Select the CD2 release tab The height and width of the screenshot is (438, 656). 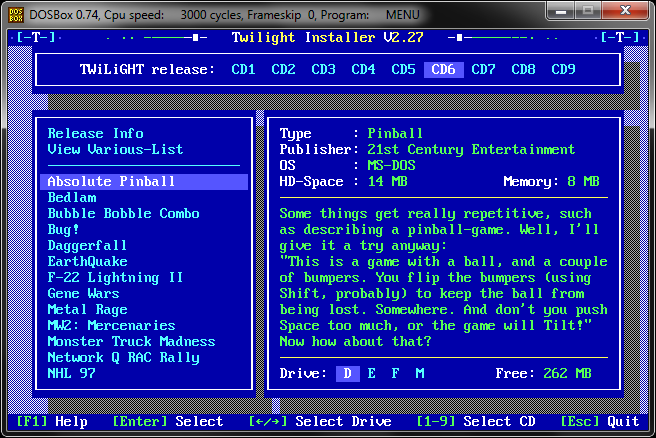tap(283, 69)
